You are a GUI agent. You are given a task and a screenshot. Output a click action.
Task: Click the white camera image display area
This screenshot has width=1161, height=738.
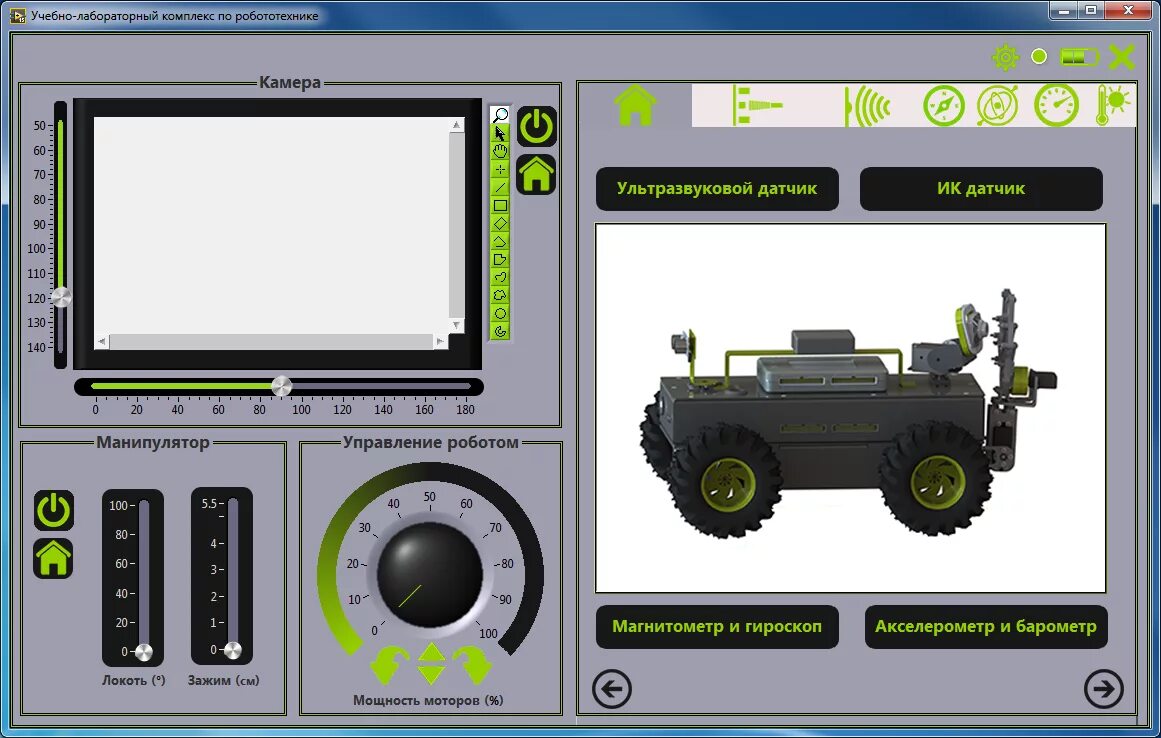pyautogui.click(x=271, y=225)
